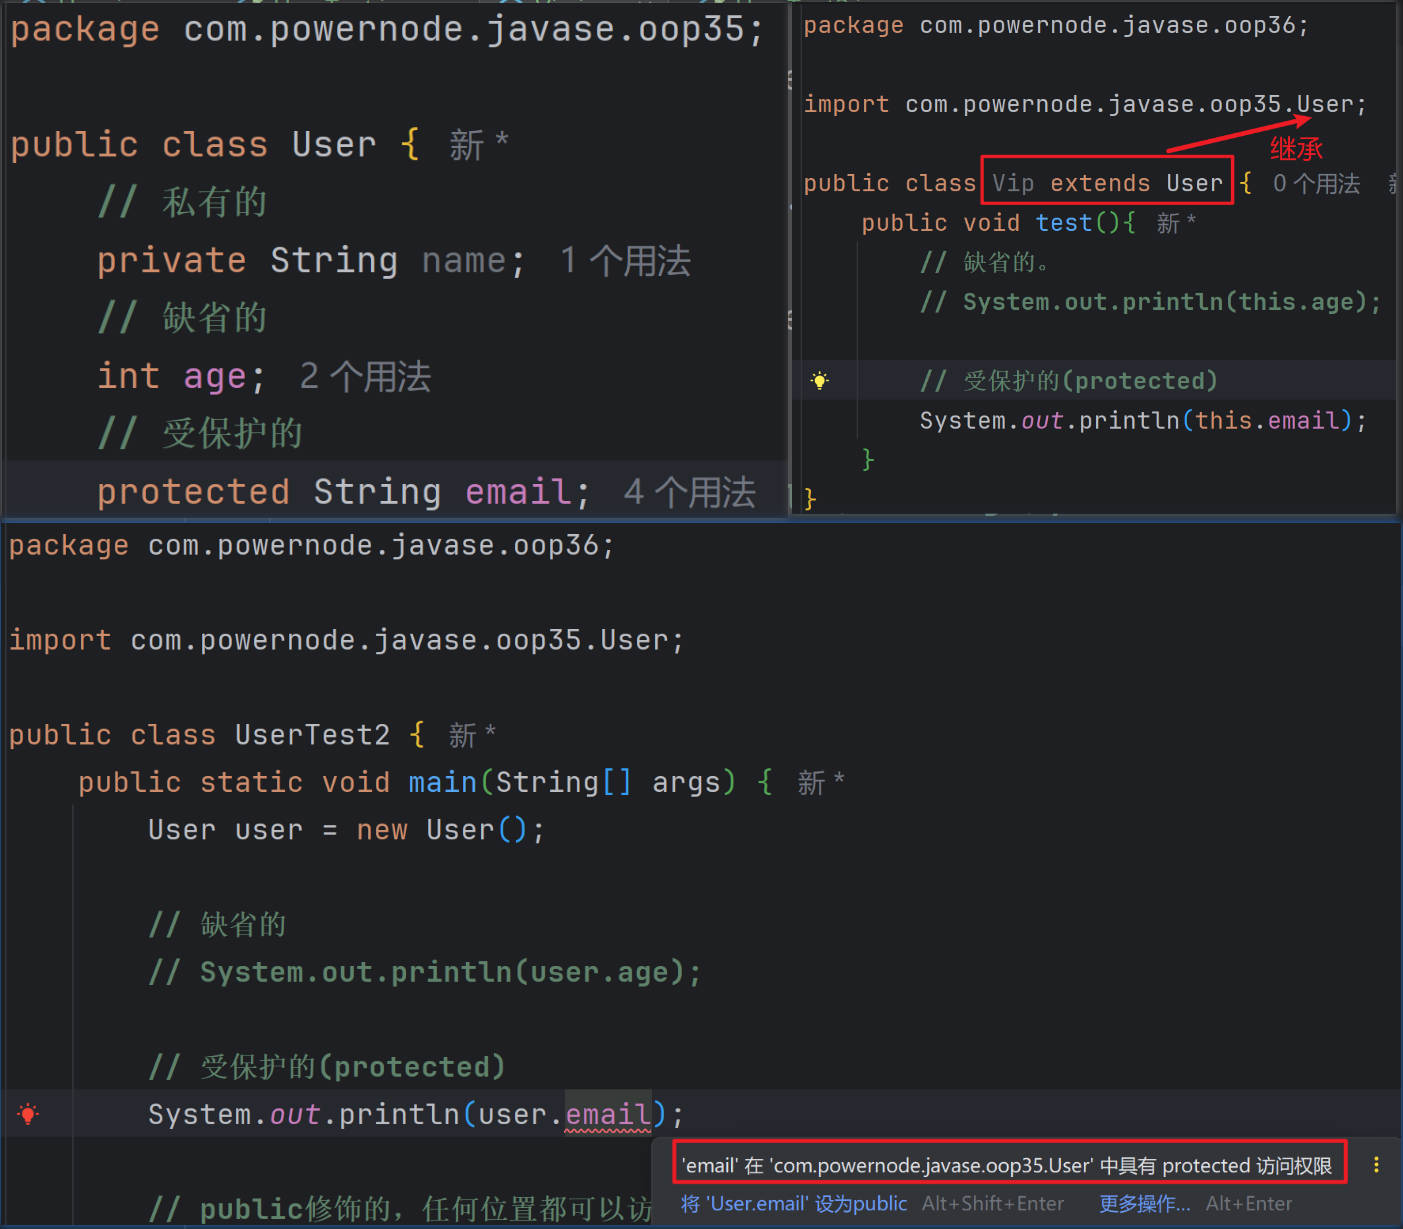
Task: Click the protected keyword before String email
Action: click(x=193, y=492)
